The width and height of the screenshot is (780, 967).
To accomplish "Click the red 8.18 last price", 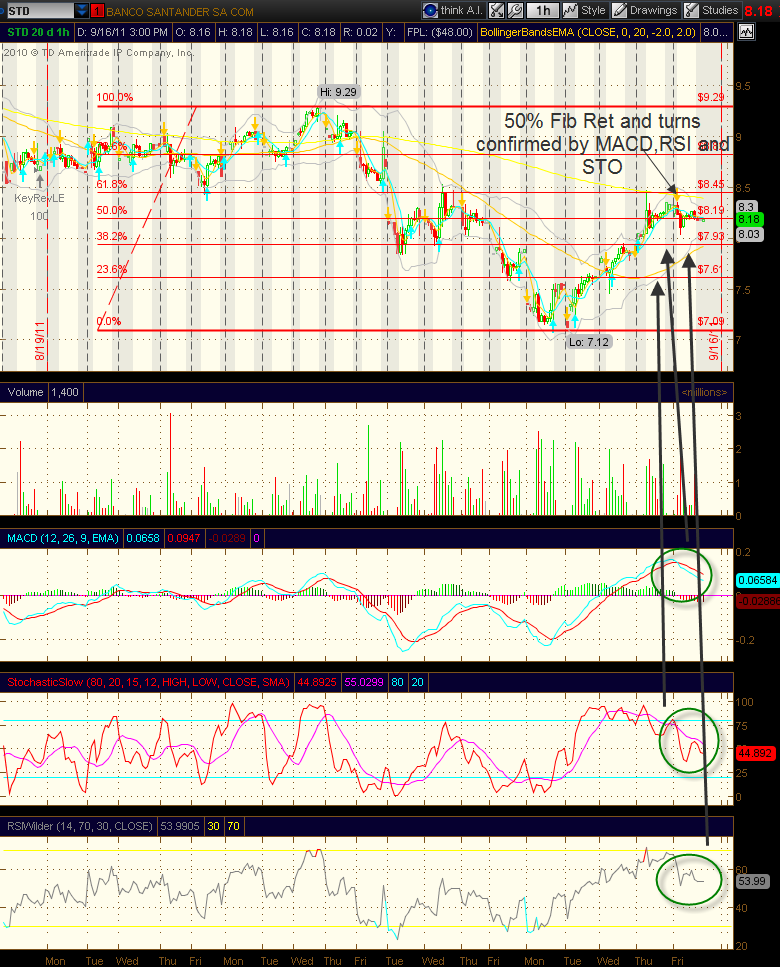I will click(x=758, y=11).
